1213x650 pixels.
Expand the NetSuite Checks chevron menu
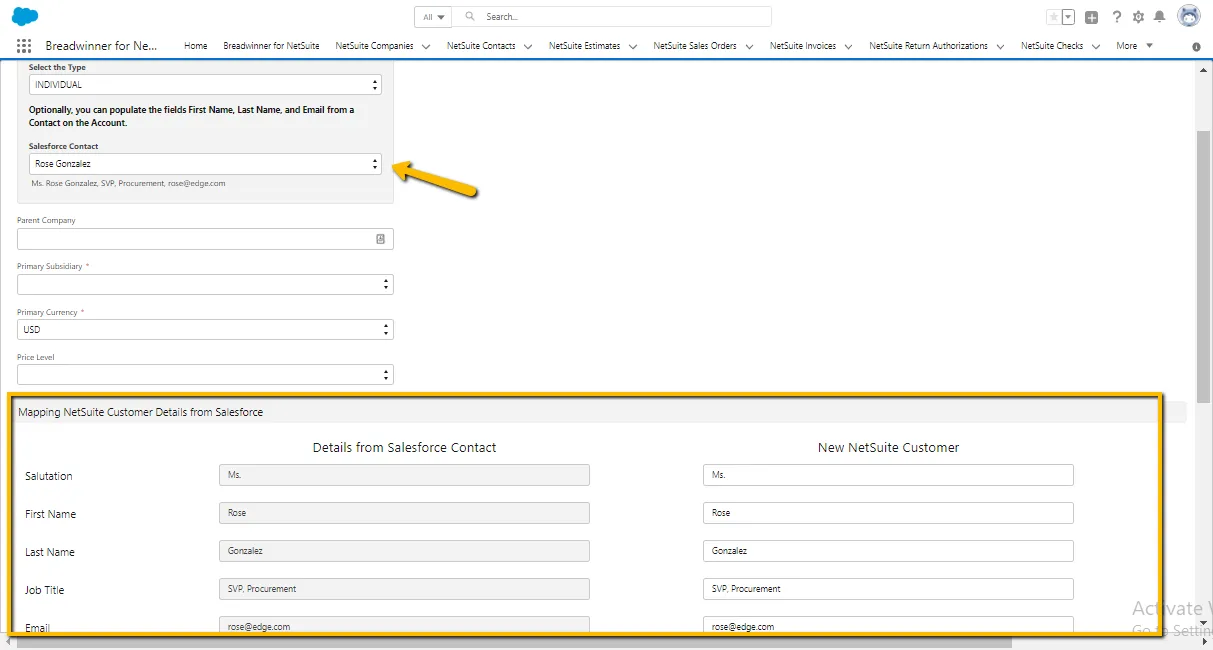pos(1096,46)
